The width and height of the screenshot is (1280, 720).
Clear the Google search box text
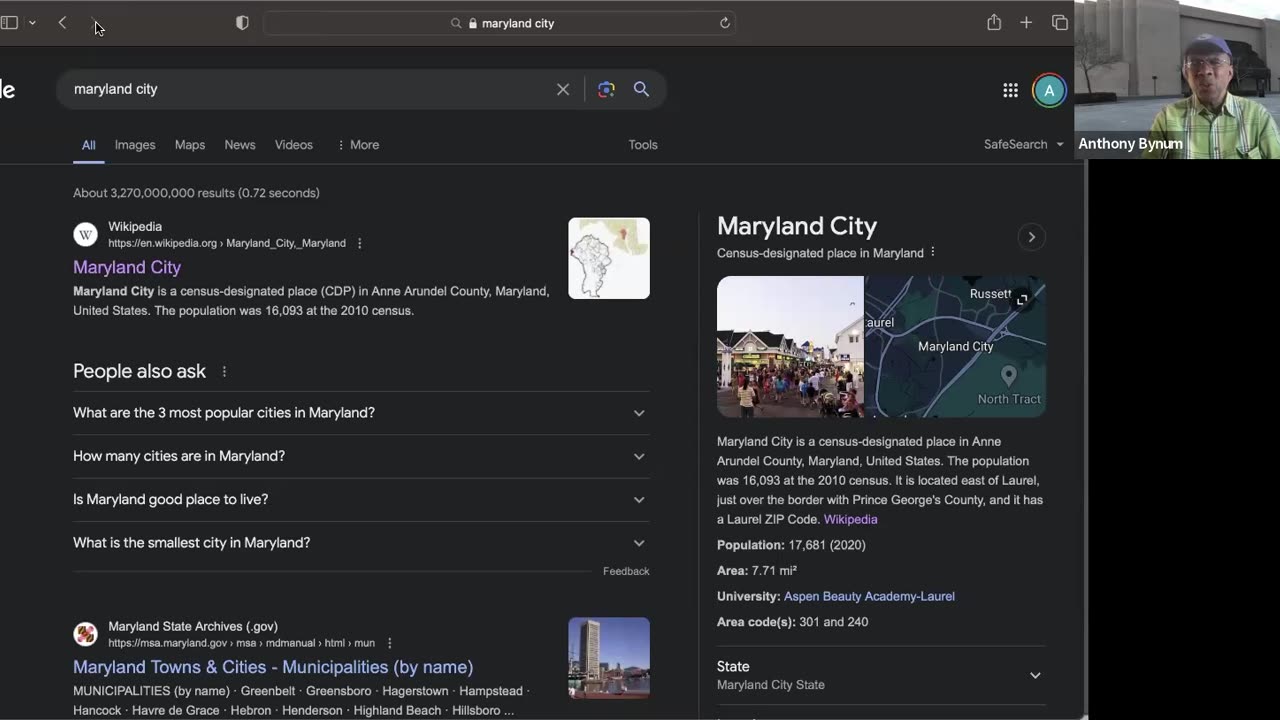click(x=563, y=89)
